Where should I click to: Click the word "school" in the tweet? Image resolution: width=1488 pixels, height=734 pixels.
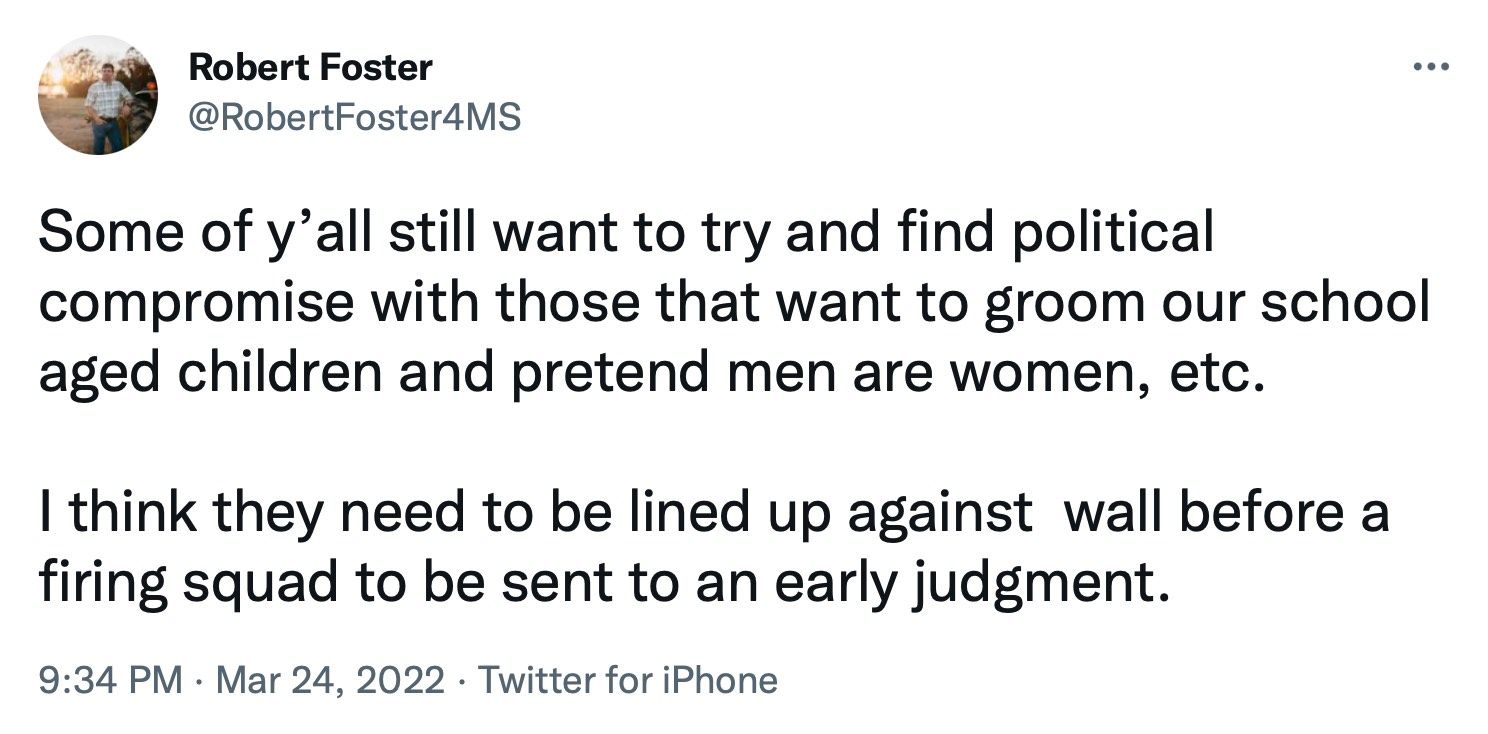tap(1345, 303)
